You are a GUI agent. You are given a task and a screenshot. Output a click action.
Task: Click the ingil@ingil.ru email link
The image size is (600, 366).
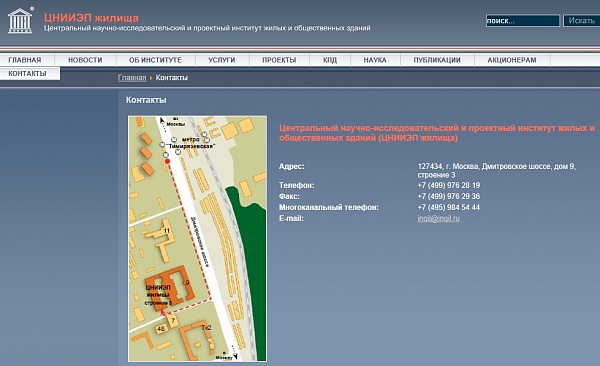click(x=439, y=219)
